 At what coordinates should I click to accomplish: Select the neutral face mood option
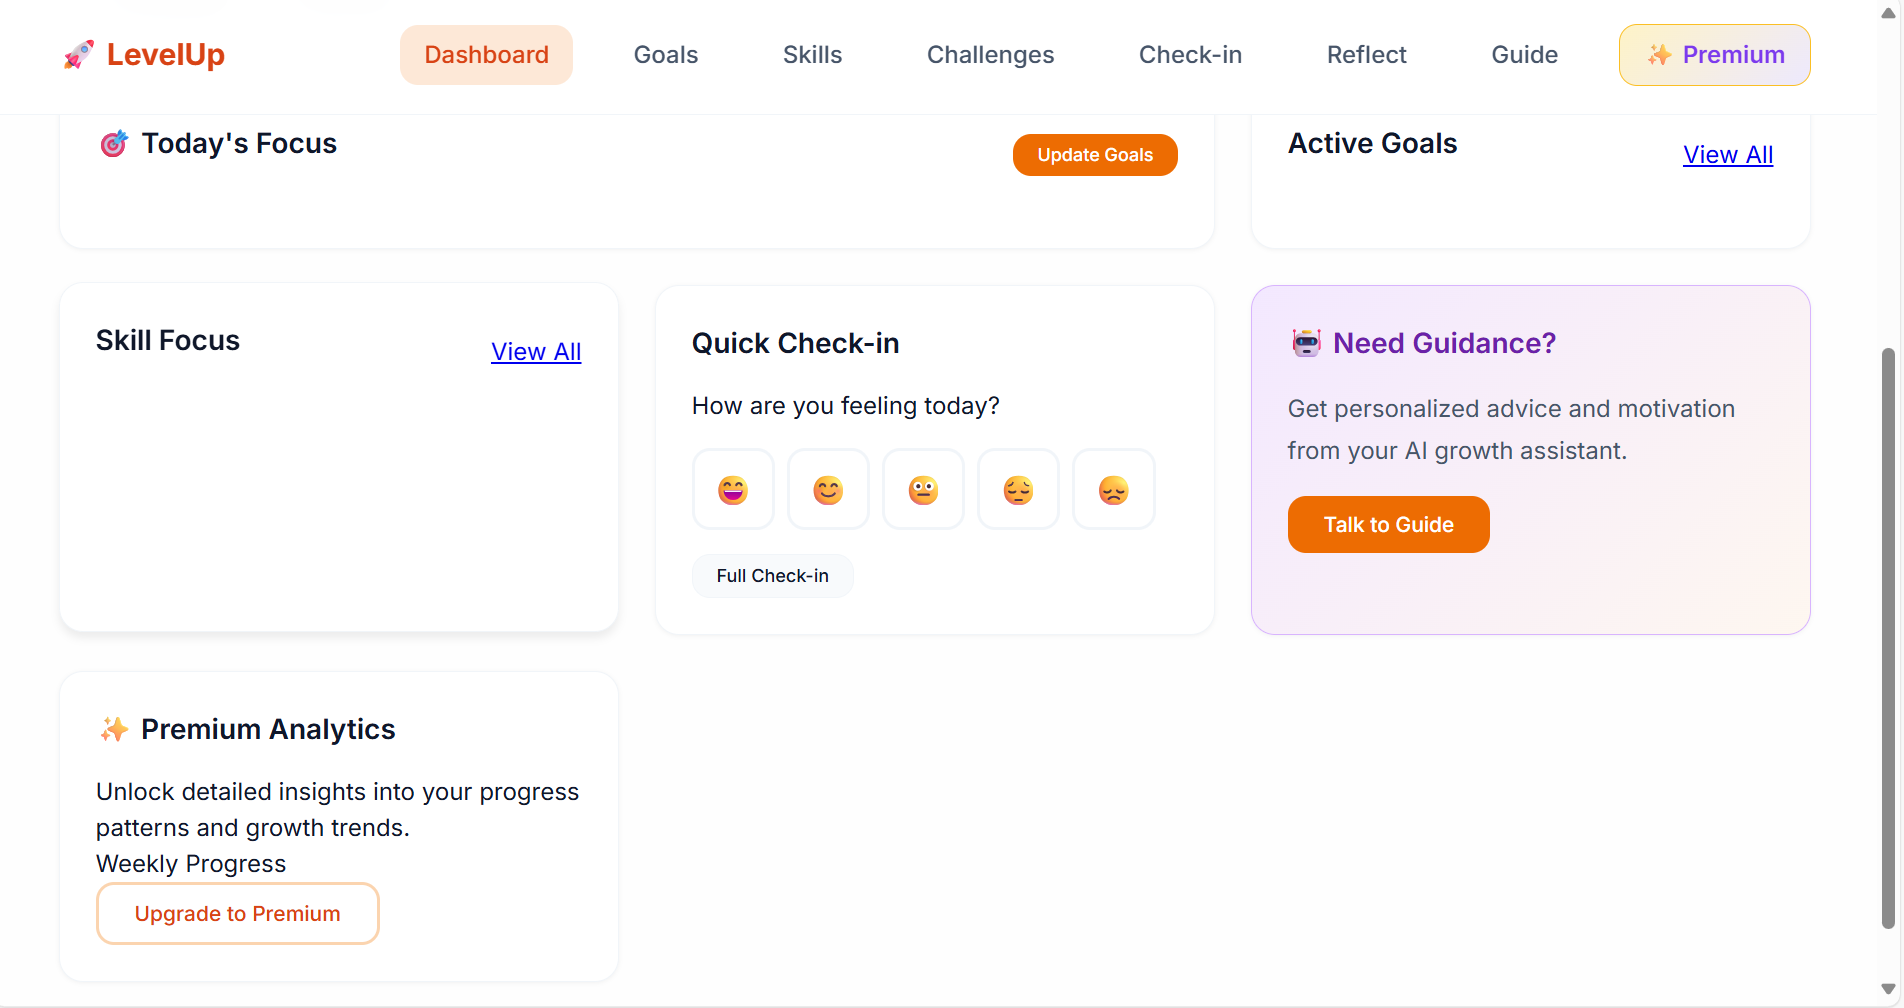[923, 489]
